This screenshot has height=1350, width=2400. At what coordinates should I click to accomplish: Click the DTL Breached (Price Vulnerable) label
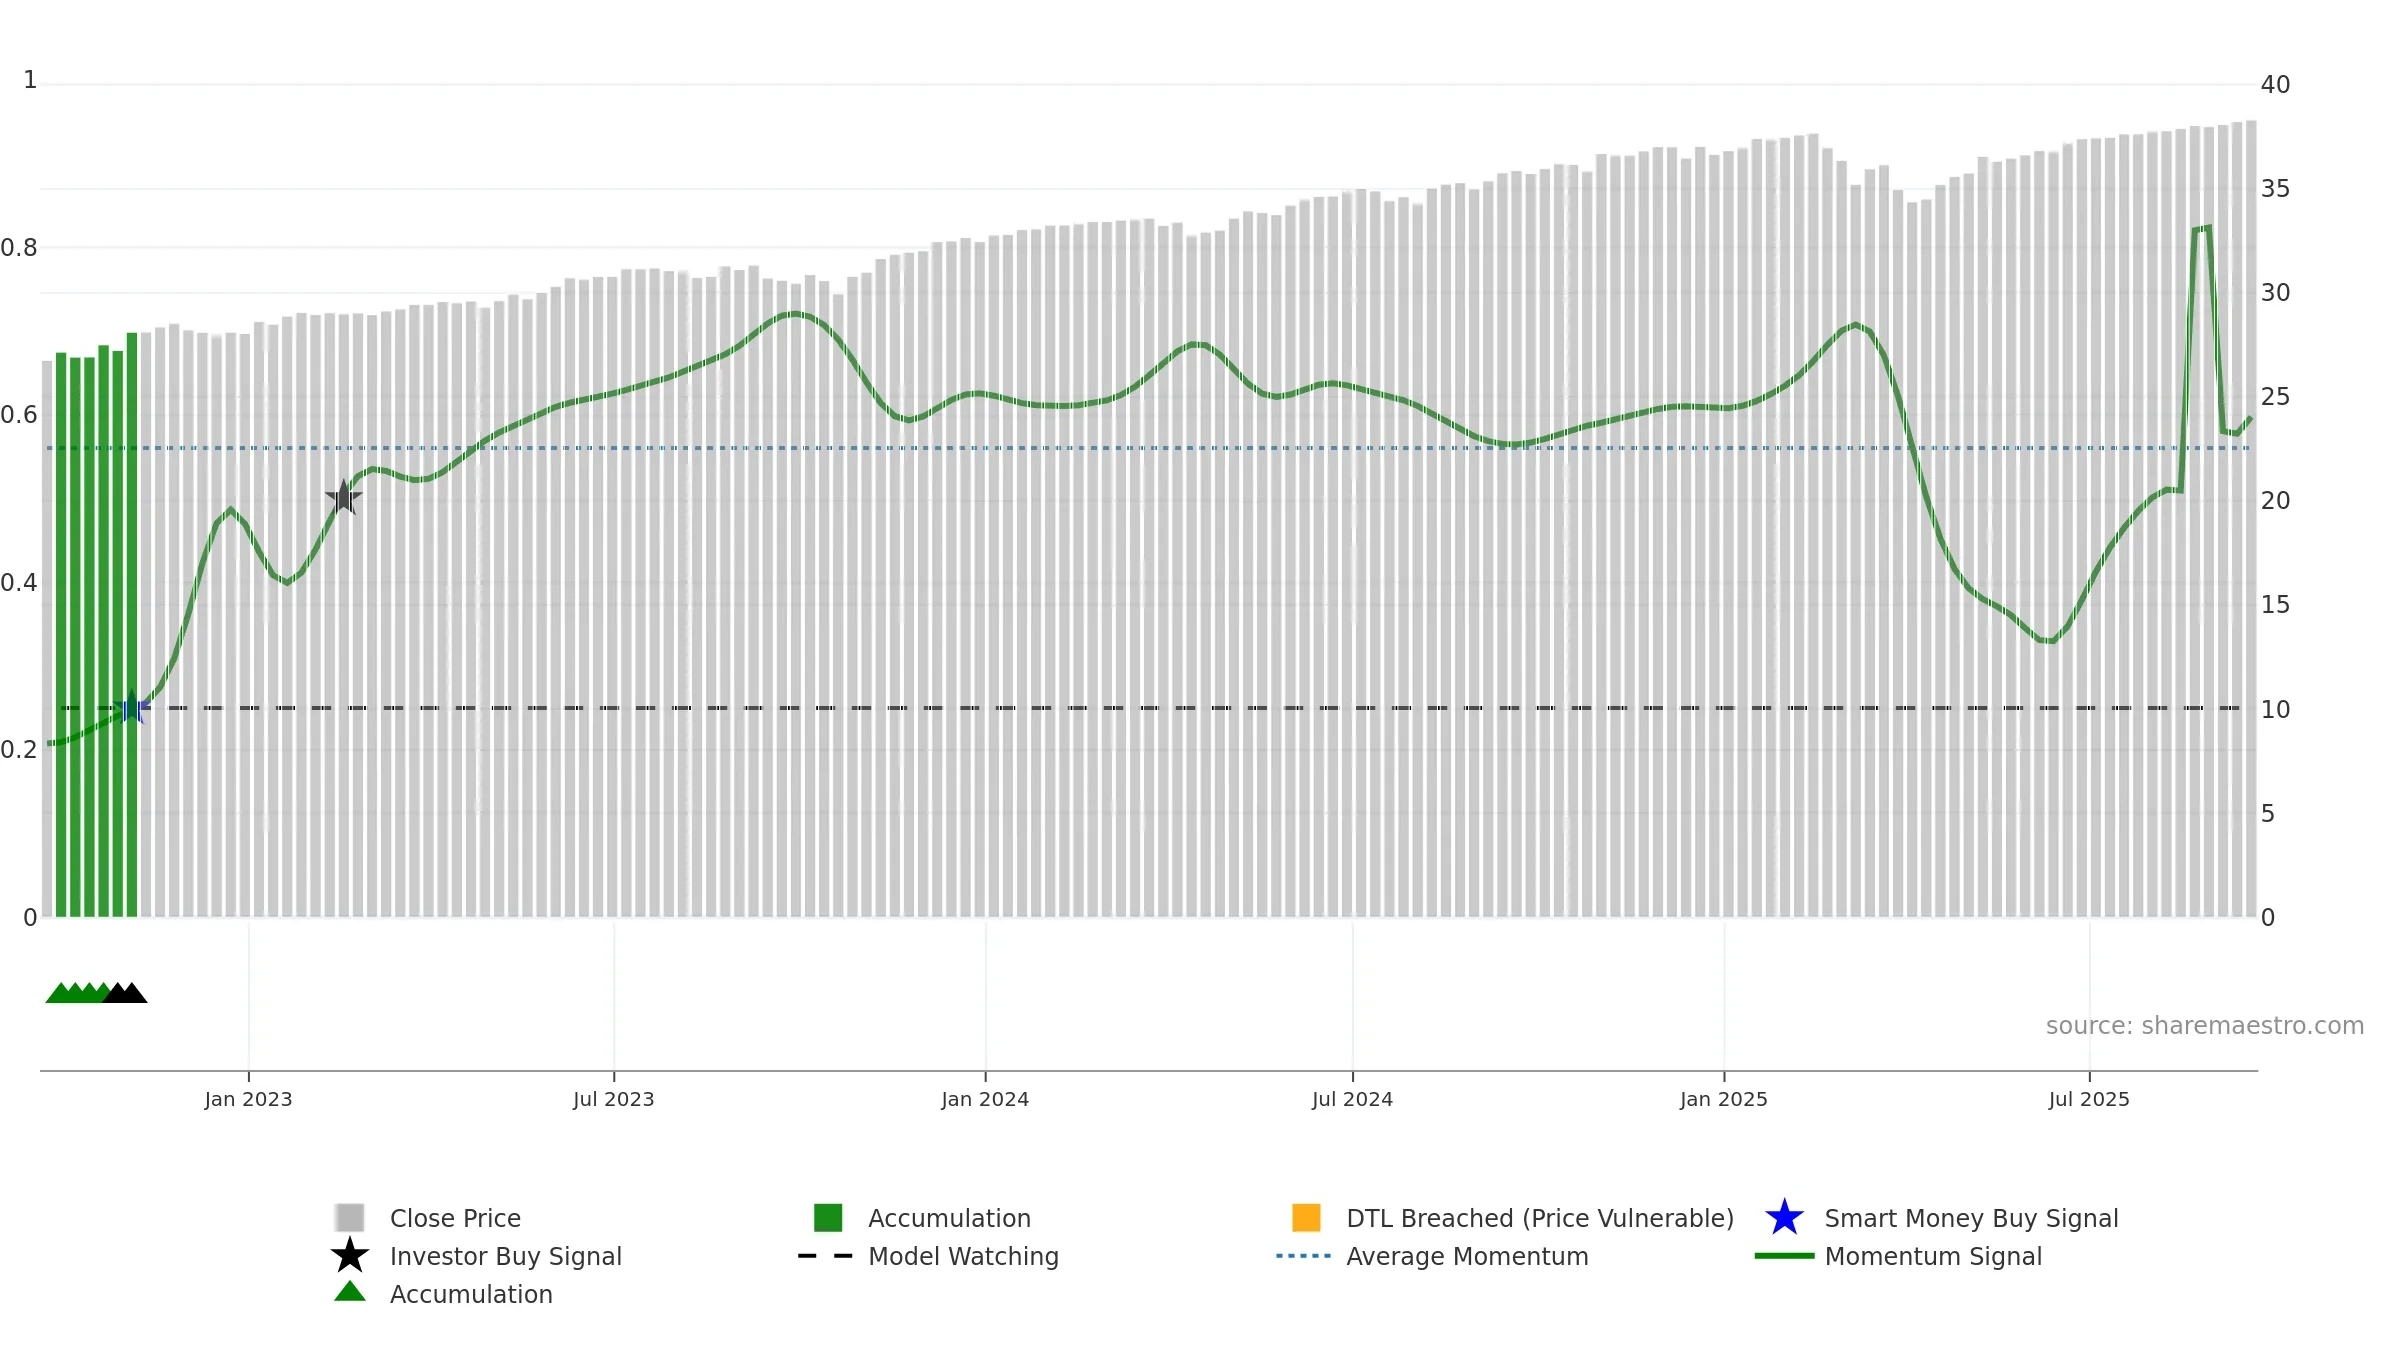(1540, 1218)
